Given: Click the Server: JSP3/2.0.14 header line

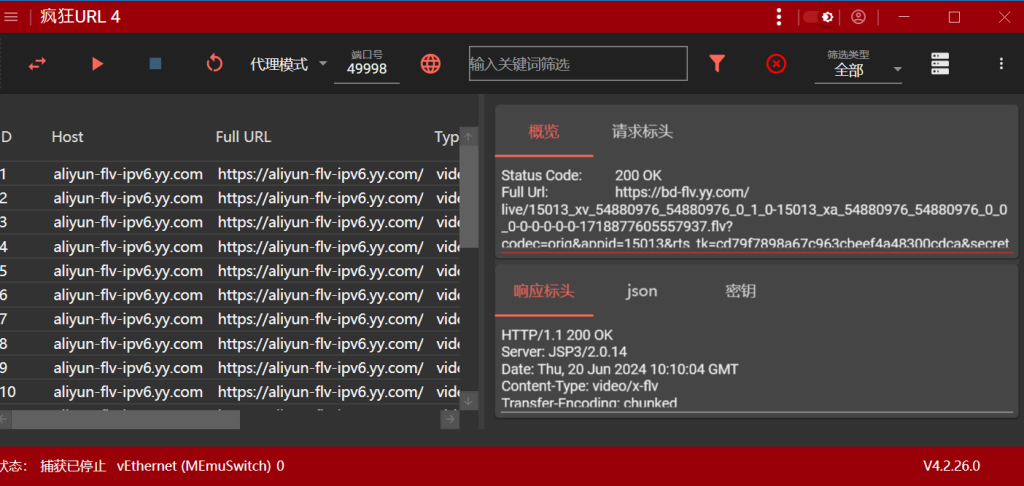Looking at the screenshot, I should [x=564, y=352].
